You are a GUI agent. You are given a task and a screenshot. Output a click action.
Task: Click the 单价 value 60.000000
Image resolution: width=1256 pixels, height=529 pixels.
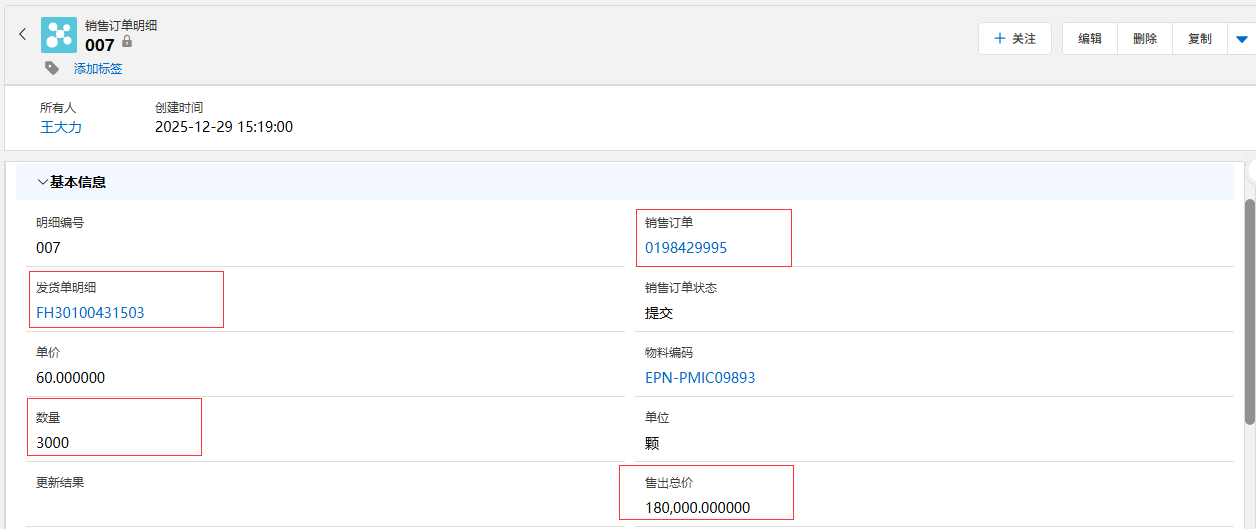(x=70, y=378)
